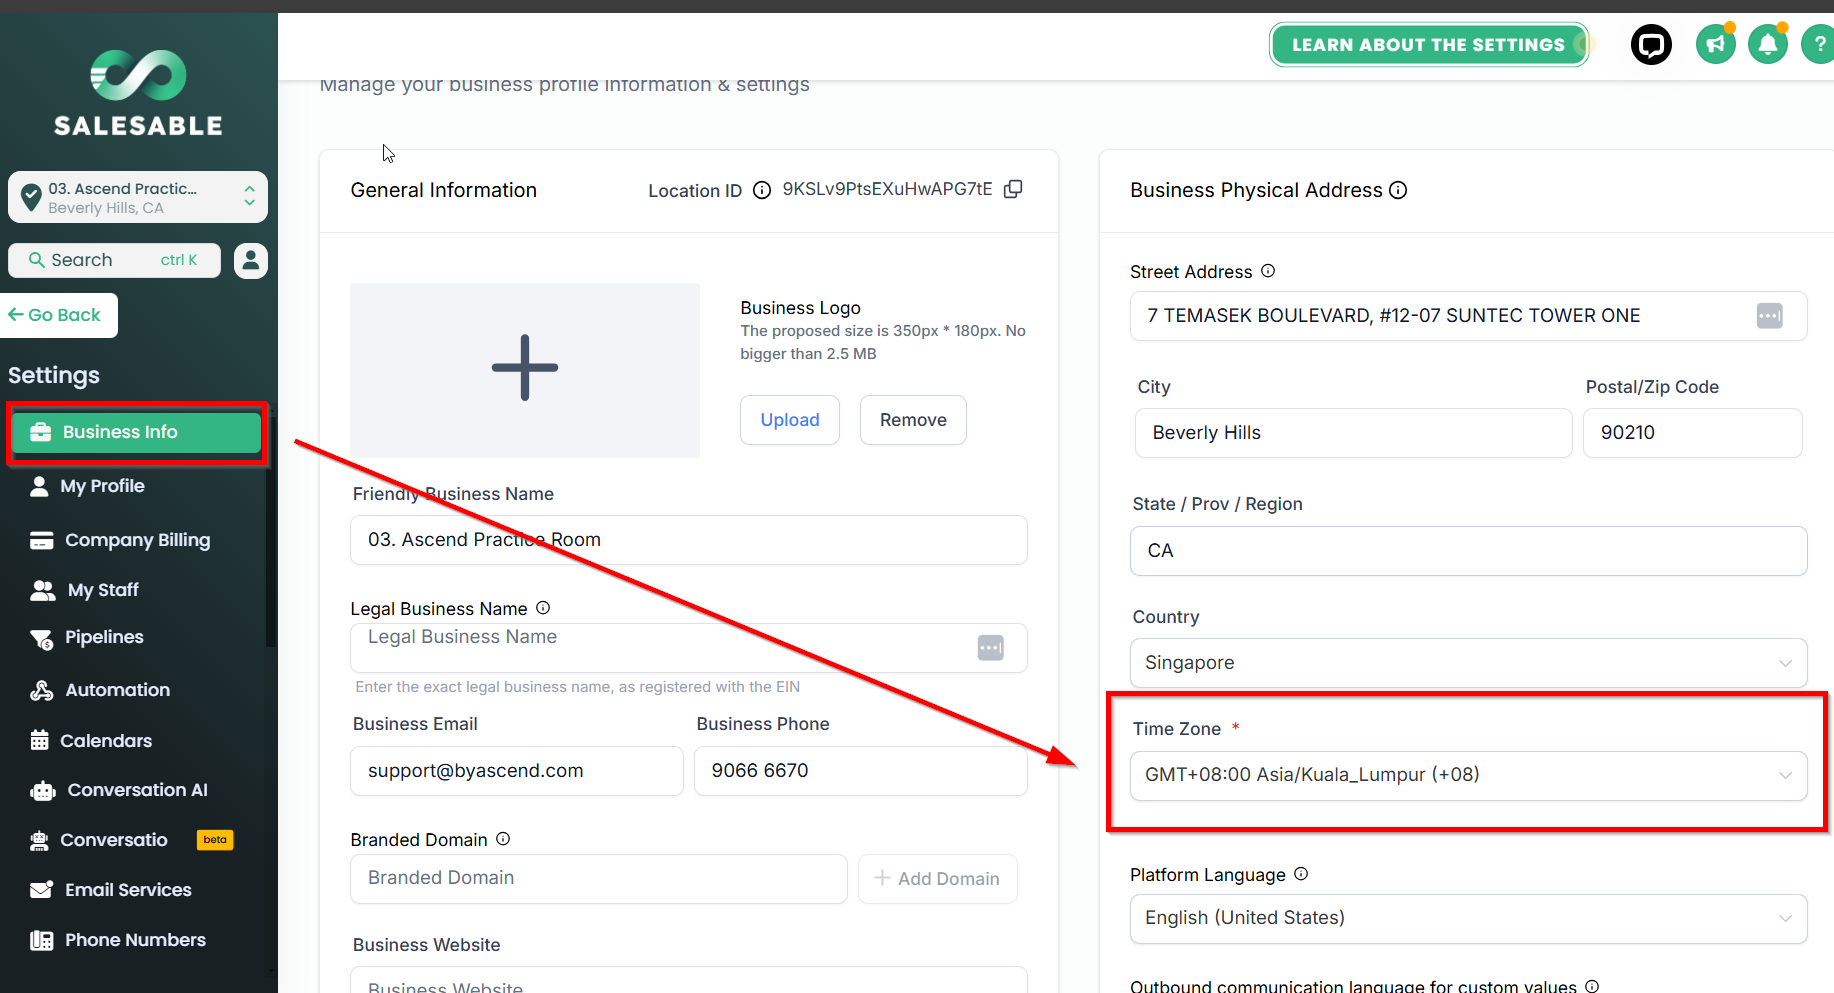The height and width of the screenshot is (993, 1834).
Task: Click the ellipsis icon in Street Address field
Action: point(1769,316)
